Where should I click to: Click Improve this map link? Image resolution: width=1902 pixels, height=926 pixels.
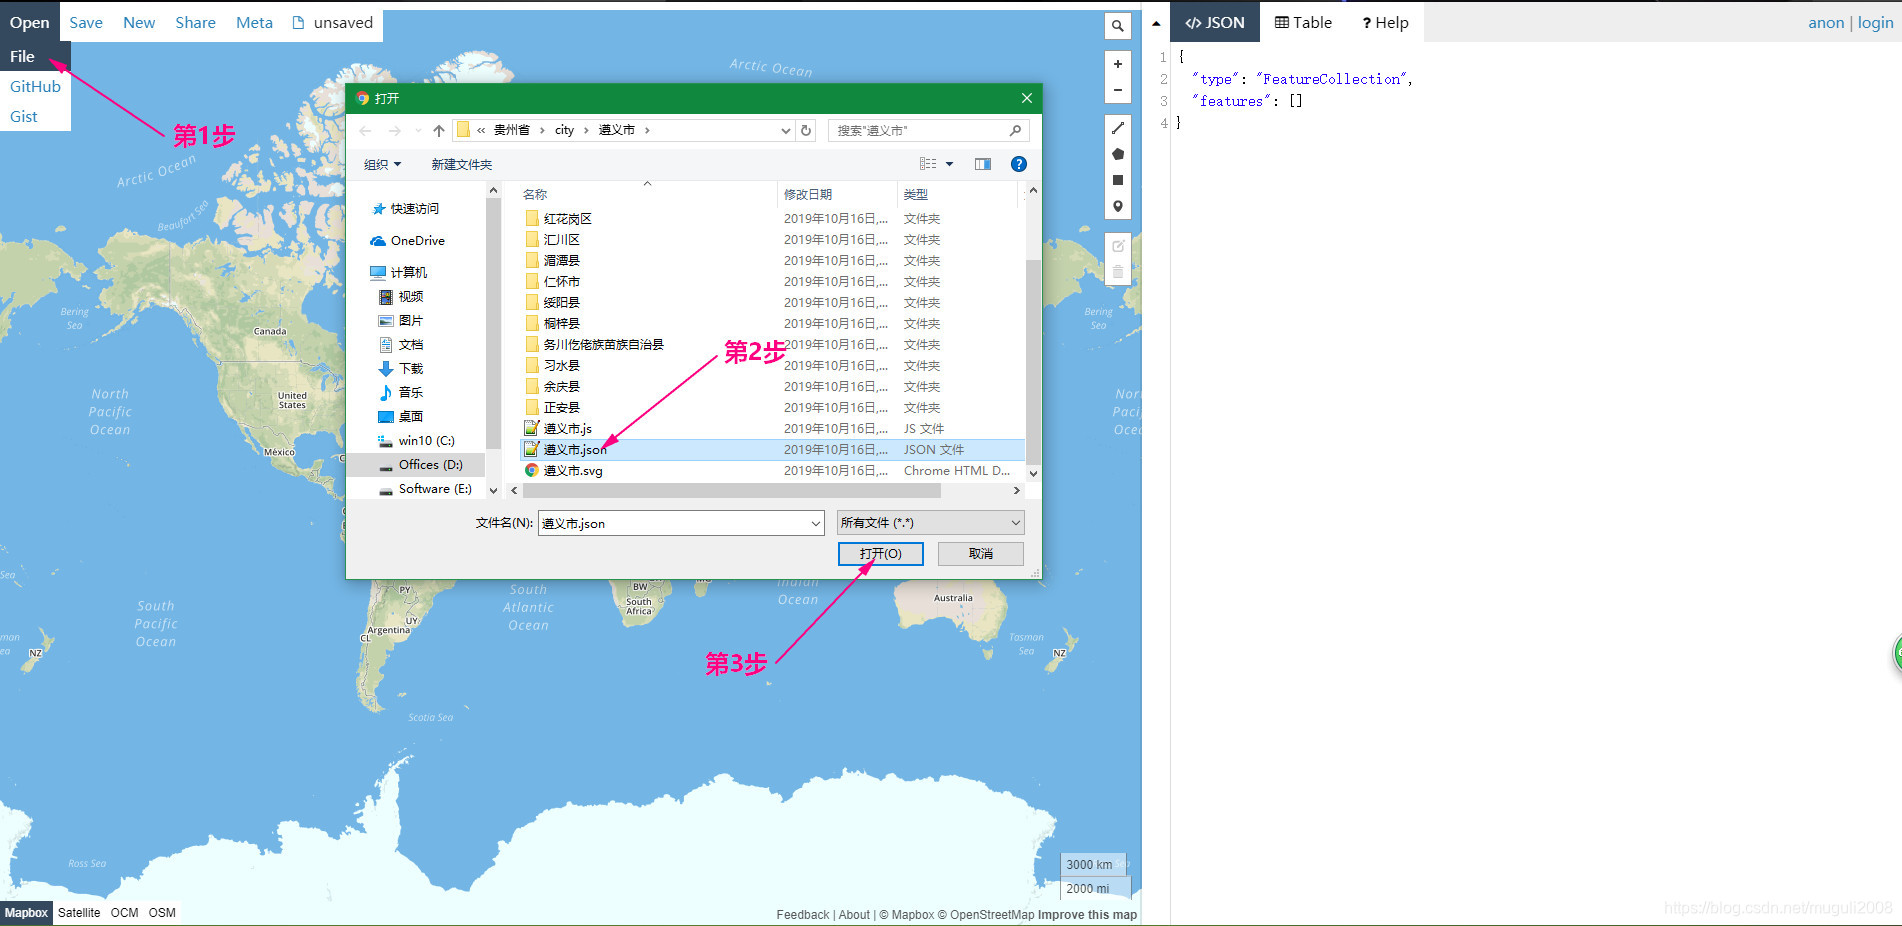(1087, 914)
